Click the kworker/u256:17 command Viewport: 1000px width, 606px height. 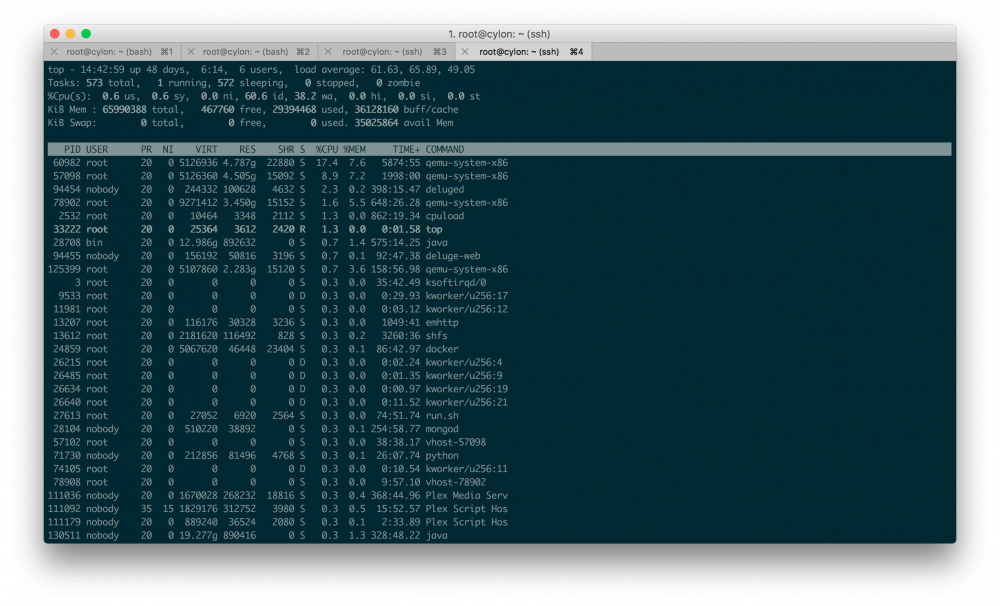[x=466, y=296]
